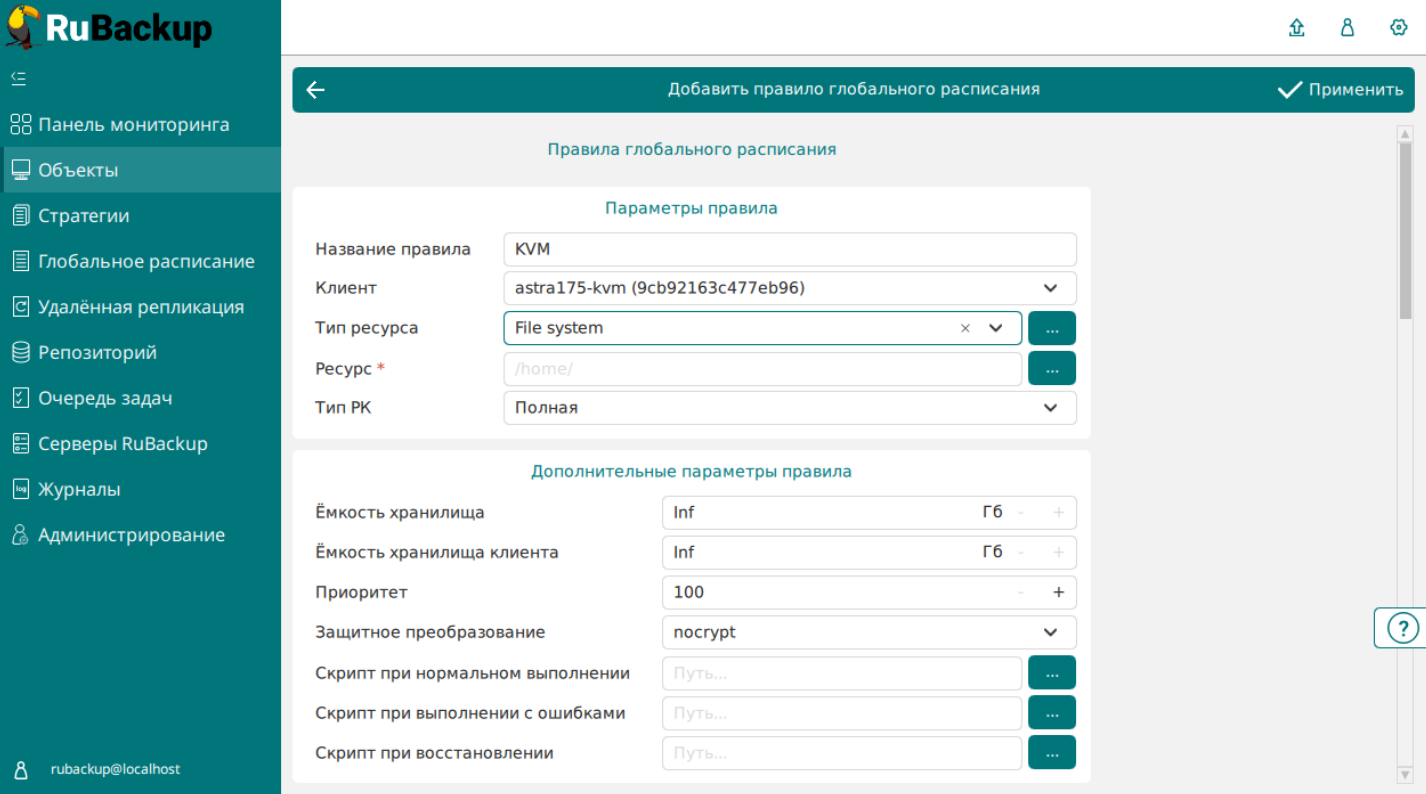The height and width of the screenshot is (794, 1426).
Task: Open Глобальное расписание in sidebar
Action: pos(146,262)
